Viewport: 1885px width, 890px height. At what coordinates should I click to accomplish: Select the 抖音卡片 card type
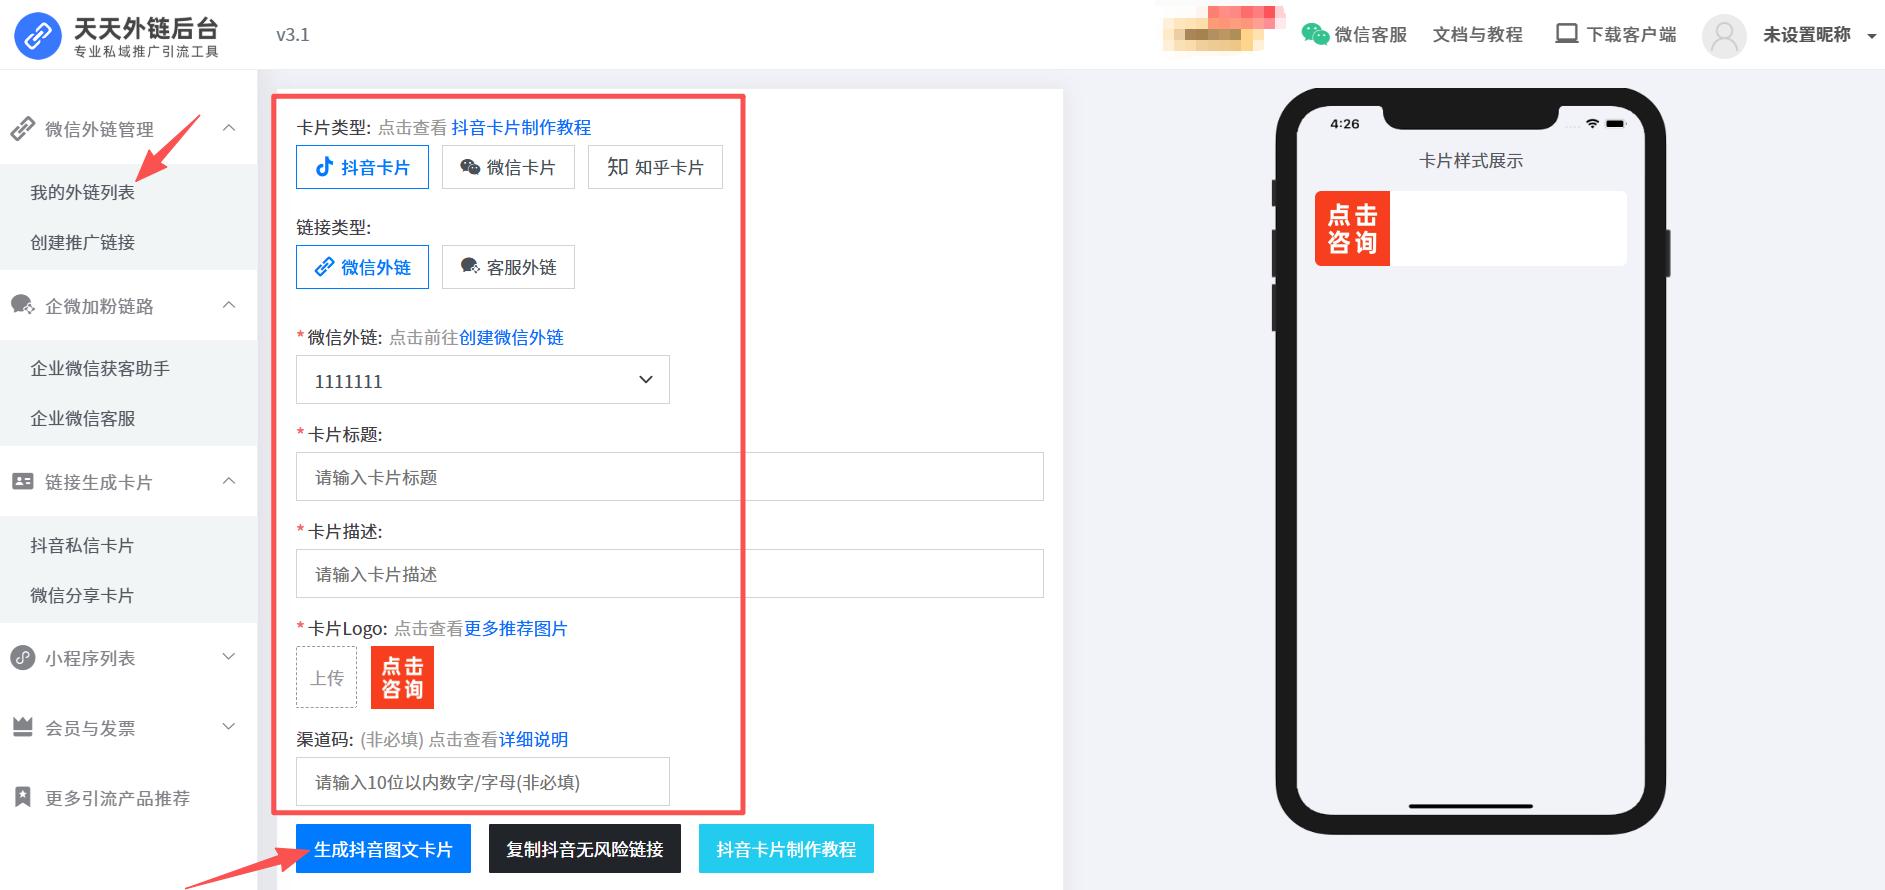(362, 167)
